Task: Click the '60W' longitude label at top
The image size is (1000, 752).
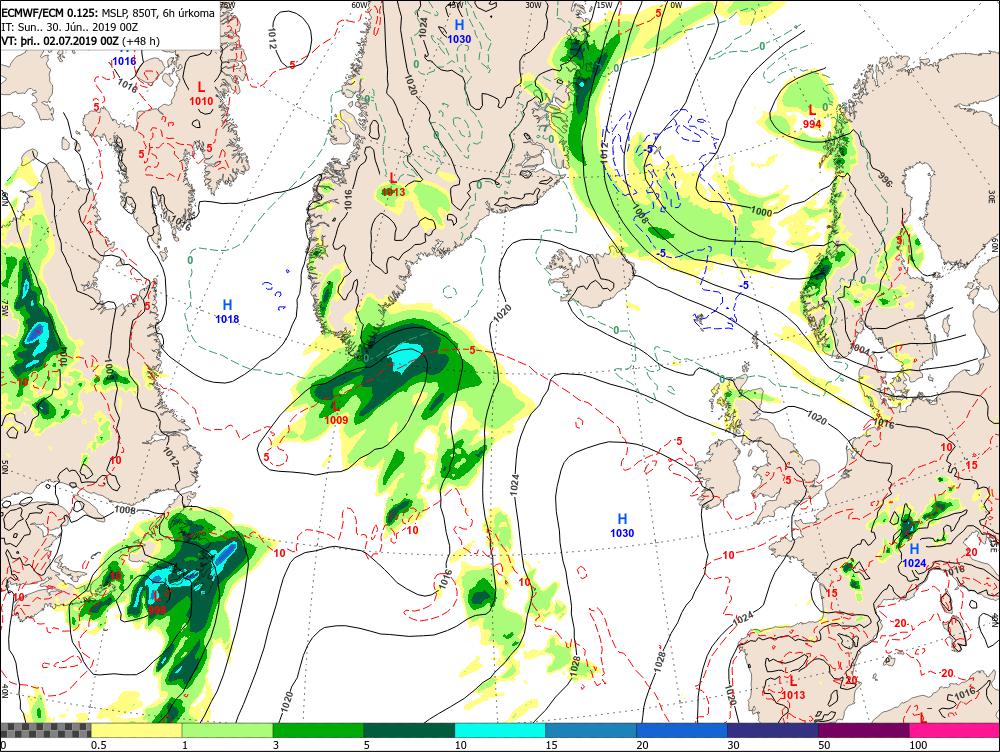Action: (360, 5)
